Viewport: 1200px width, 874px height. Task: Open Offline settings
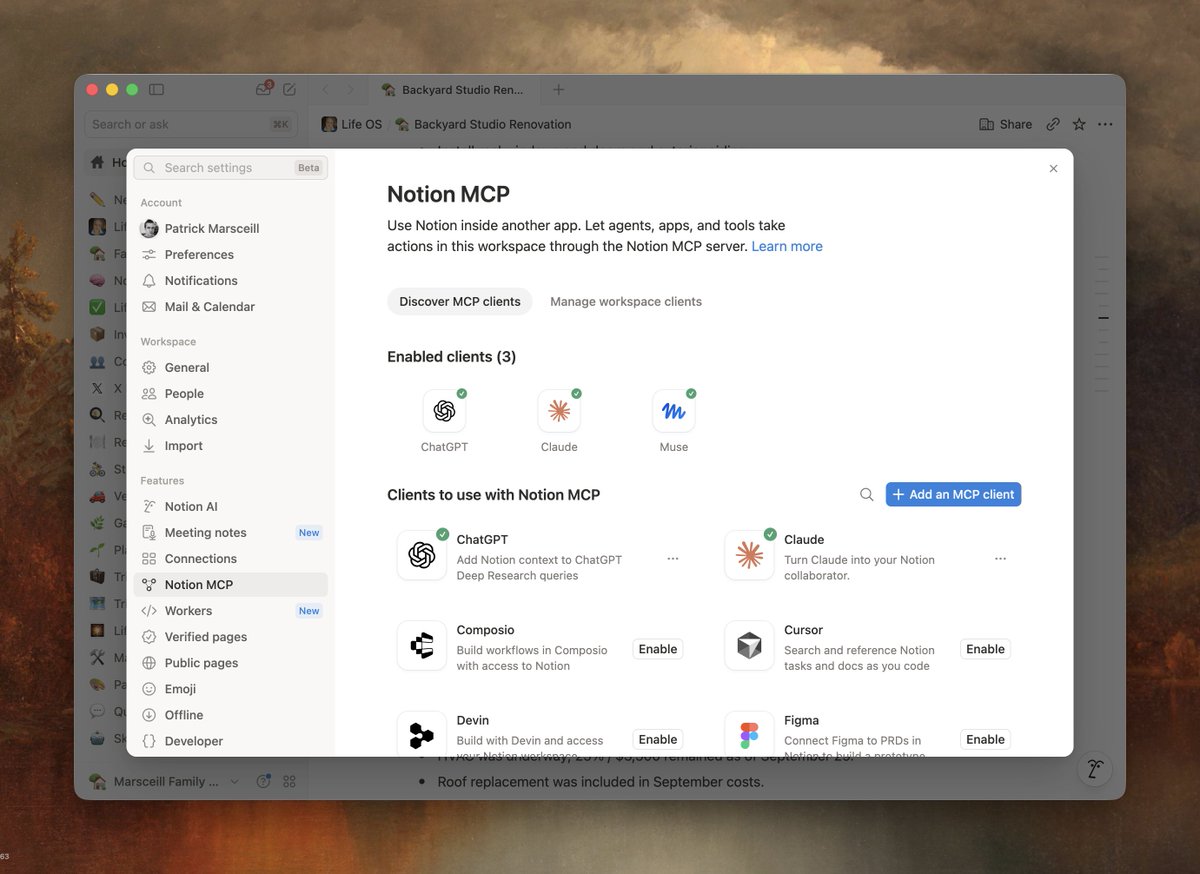pyautogui.click(x=231, y=714)
